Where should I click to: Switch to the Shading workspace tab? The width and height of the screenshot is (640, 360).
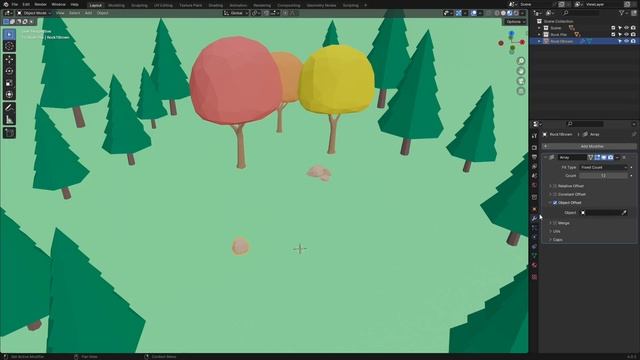[216, 5]
